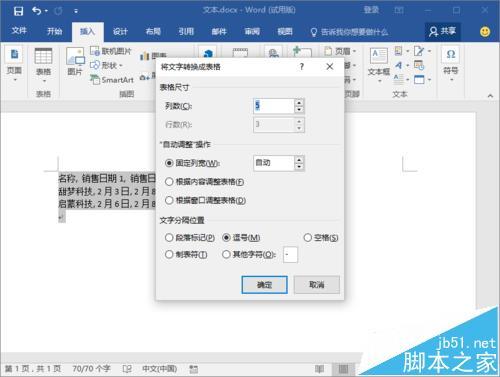
Task: Open the 视图 View tab
Action: click(x=285, y=32)
